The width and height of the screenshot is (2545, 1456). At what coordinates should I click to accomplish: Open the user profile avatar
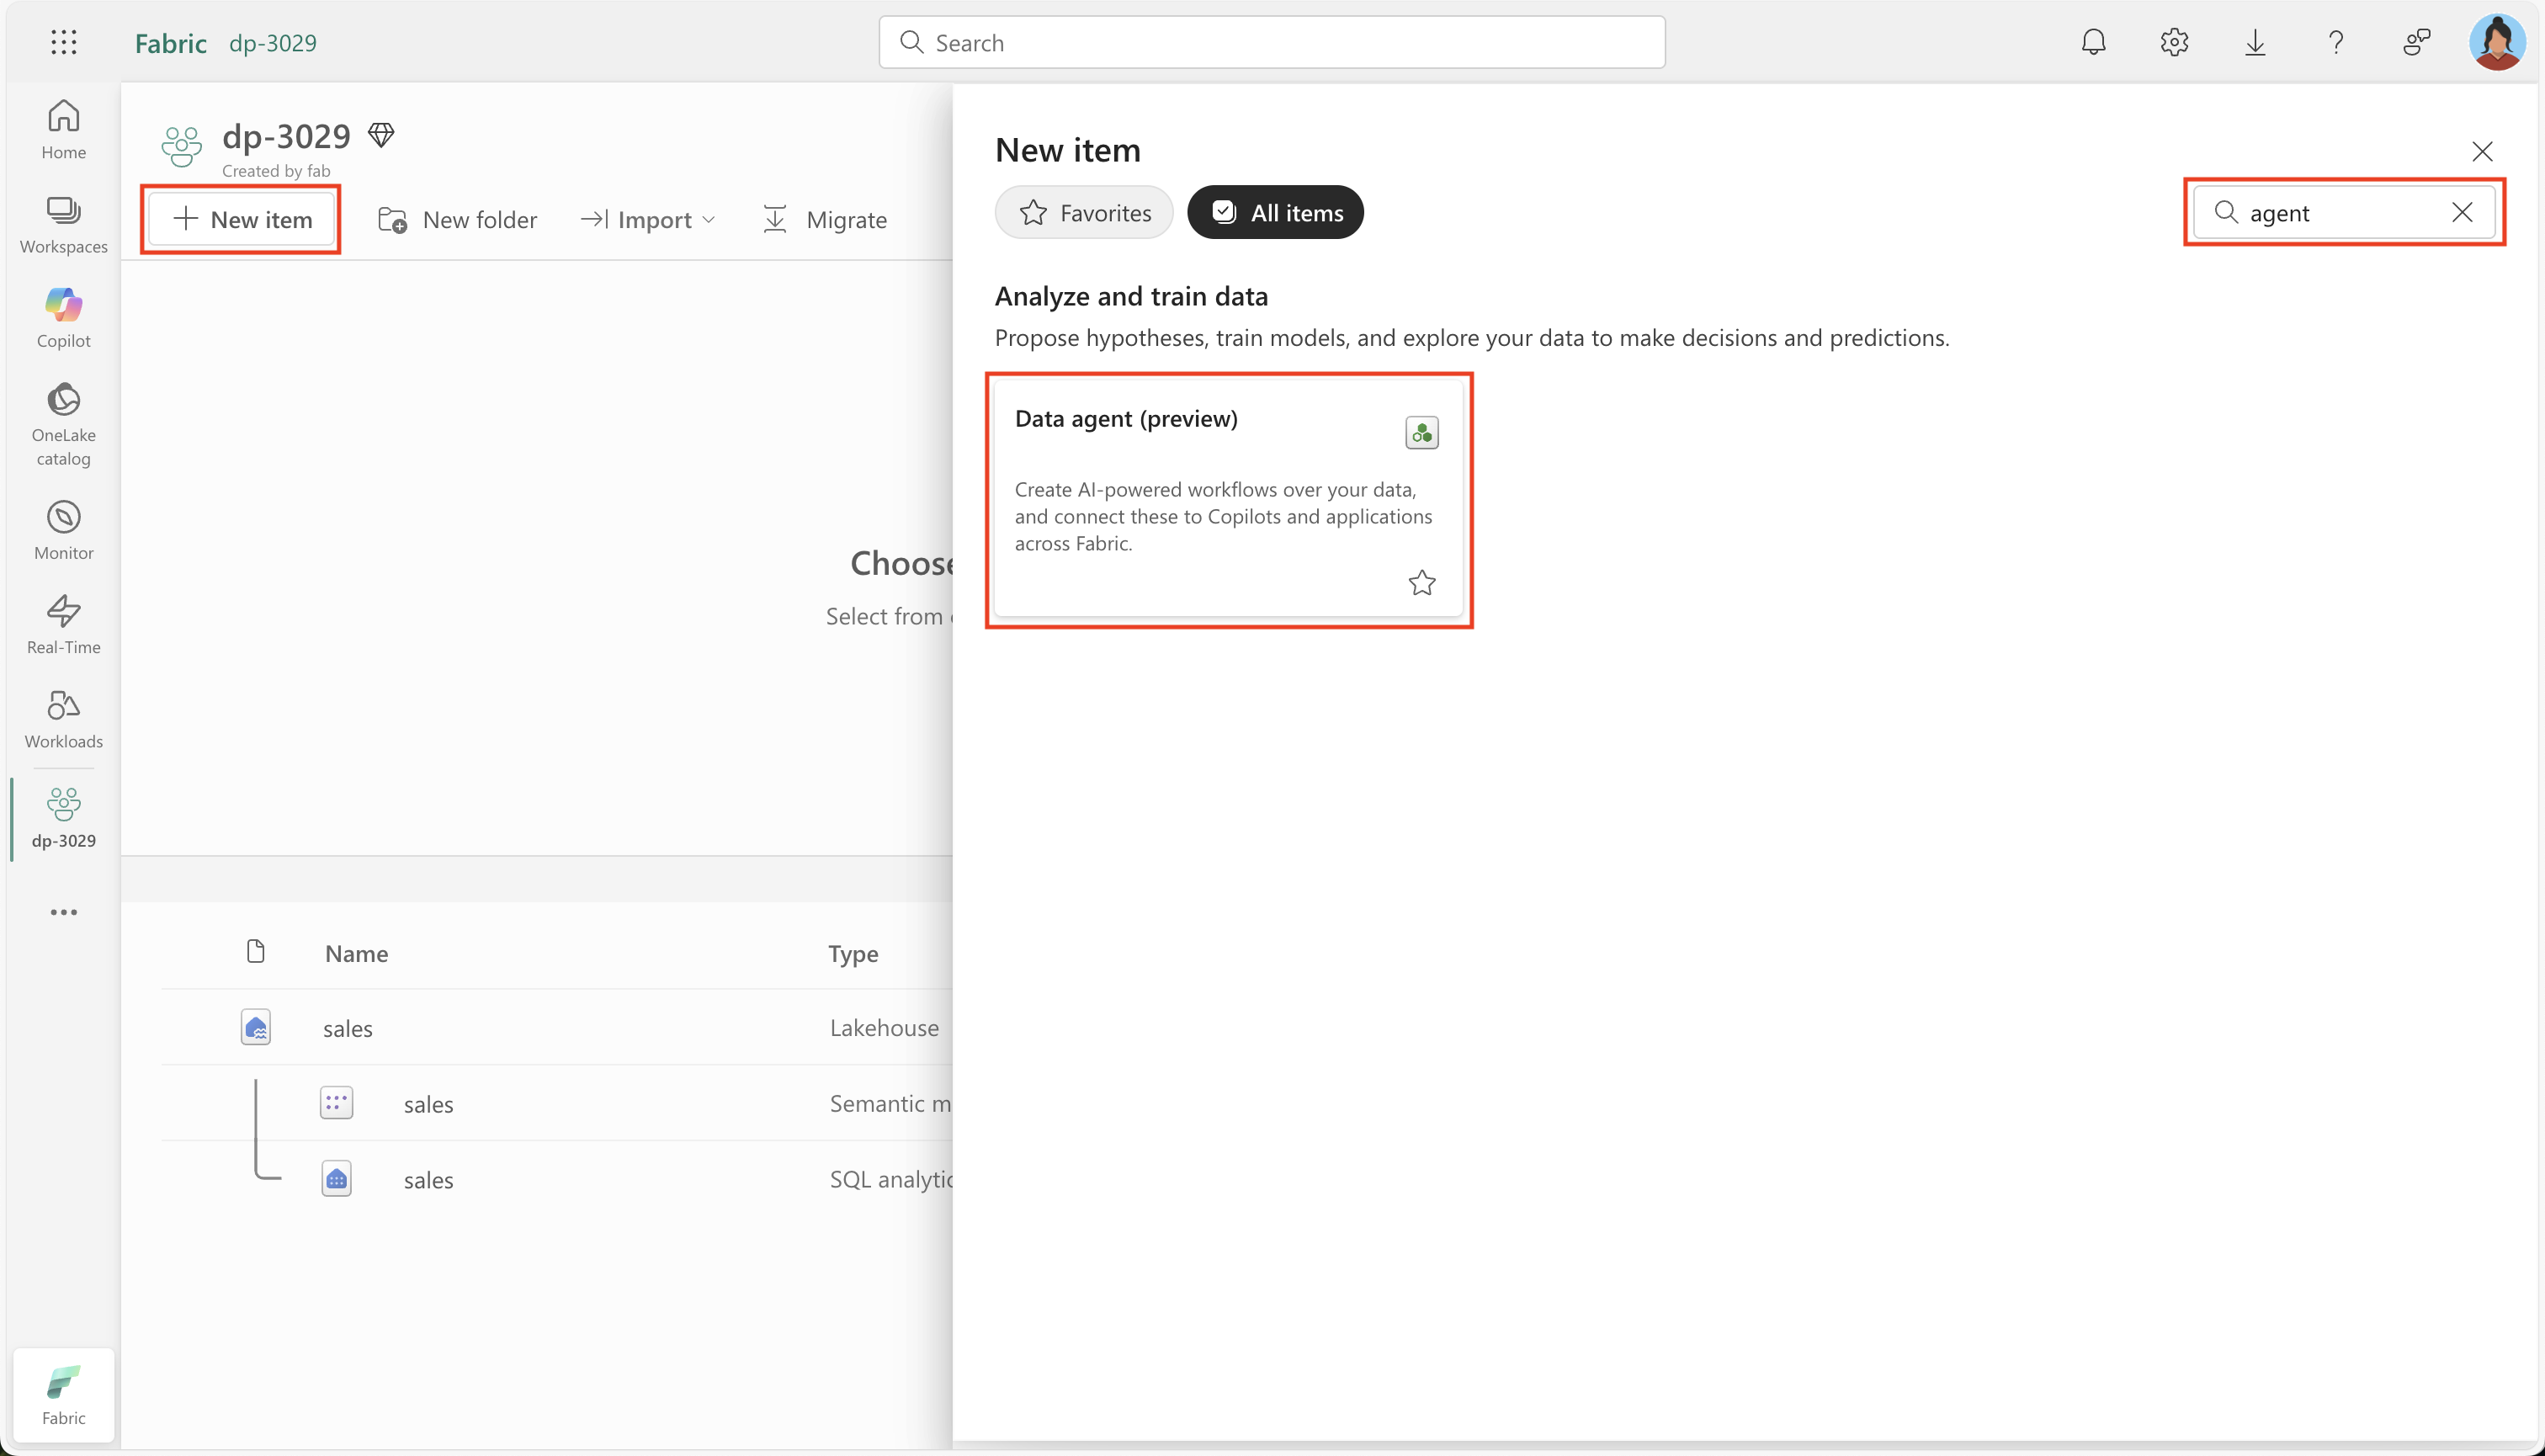pyautogui.click(x=2497, y=42)
